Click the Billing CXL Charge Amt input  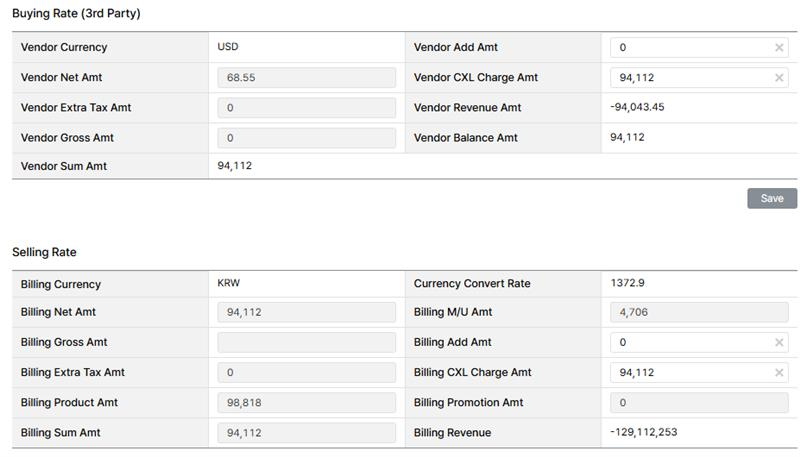tap(690, 373)
